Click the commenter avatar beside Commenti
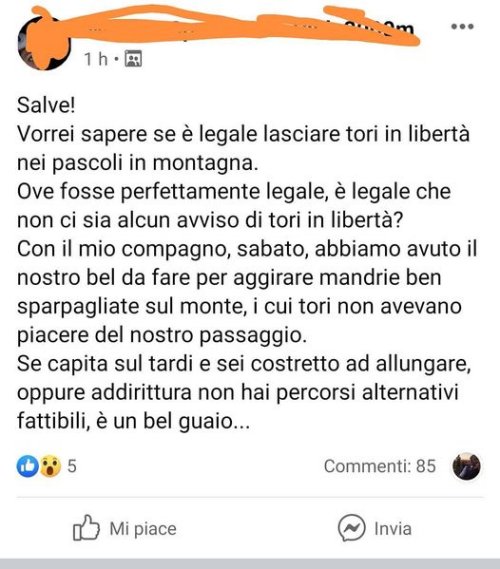500x569 pixels. click(x=467, y=466)
